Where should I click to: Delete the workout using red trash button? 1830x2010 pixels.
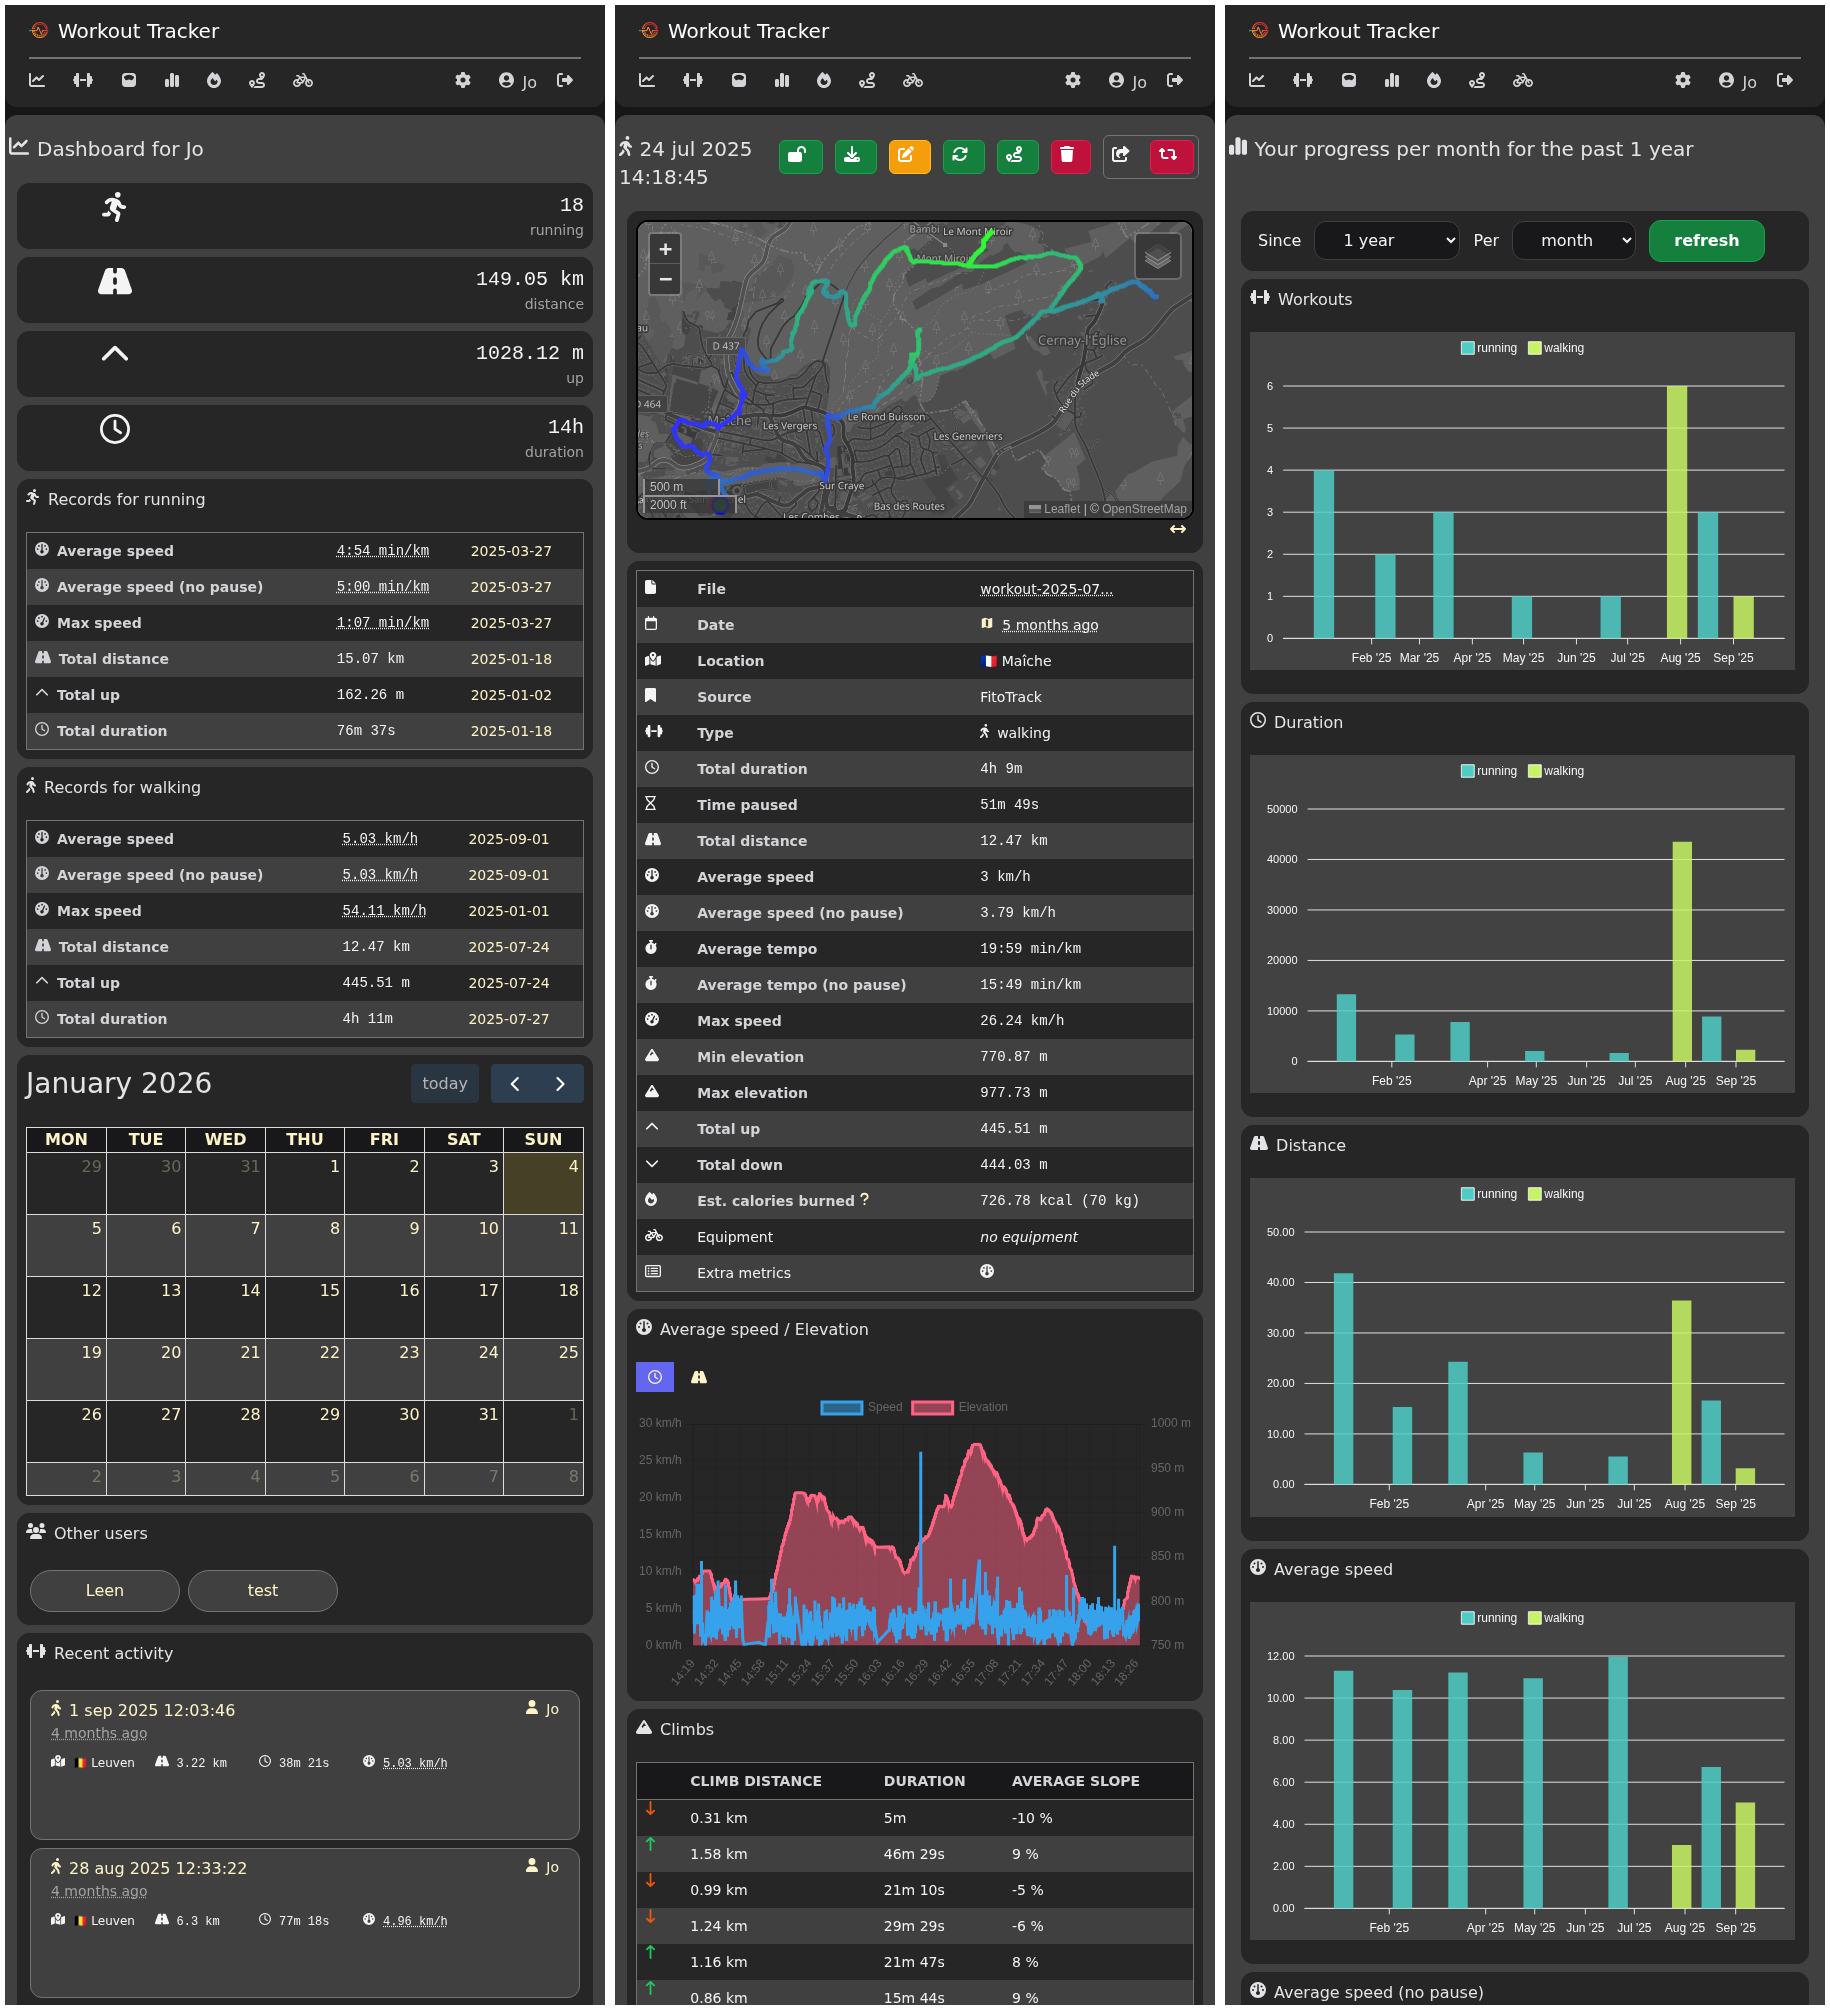pos(1069,156)
